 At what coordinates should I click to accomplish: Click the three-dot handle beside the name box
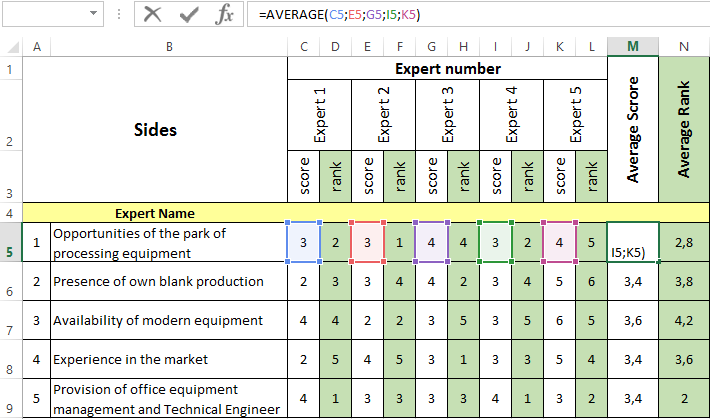click(120, 14)
